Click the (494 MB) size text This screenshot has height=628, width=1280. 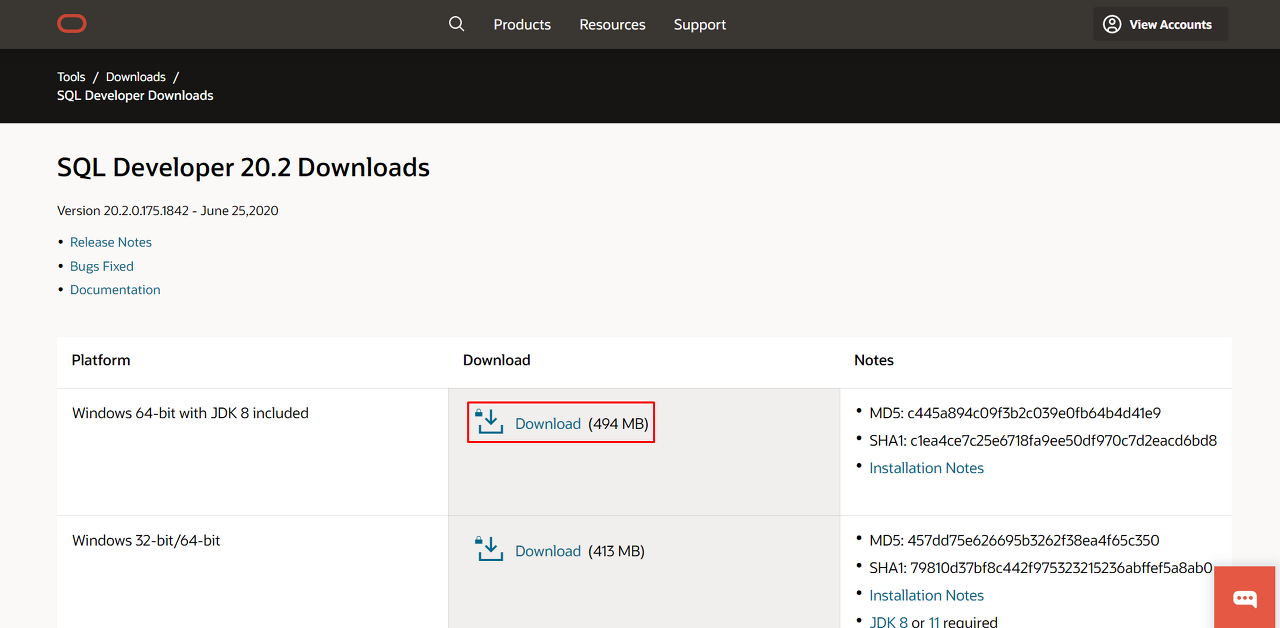(618, 424)
